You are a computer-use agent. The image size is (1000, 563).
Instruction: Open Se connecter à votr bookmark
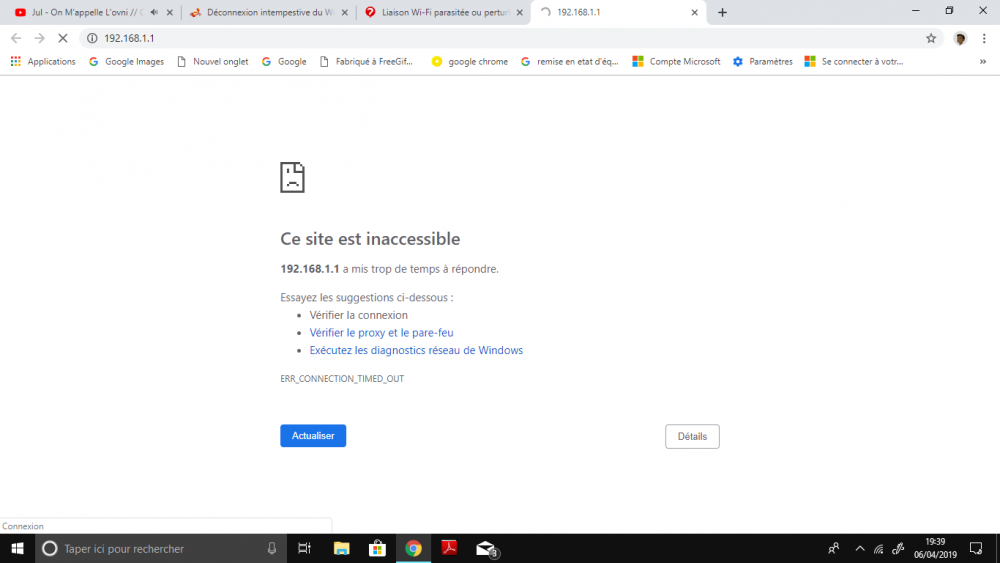click(x=855, y=62)
